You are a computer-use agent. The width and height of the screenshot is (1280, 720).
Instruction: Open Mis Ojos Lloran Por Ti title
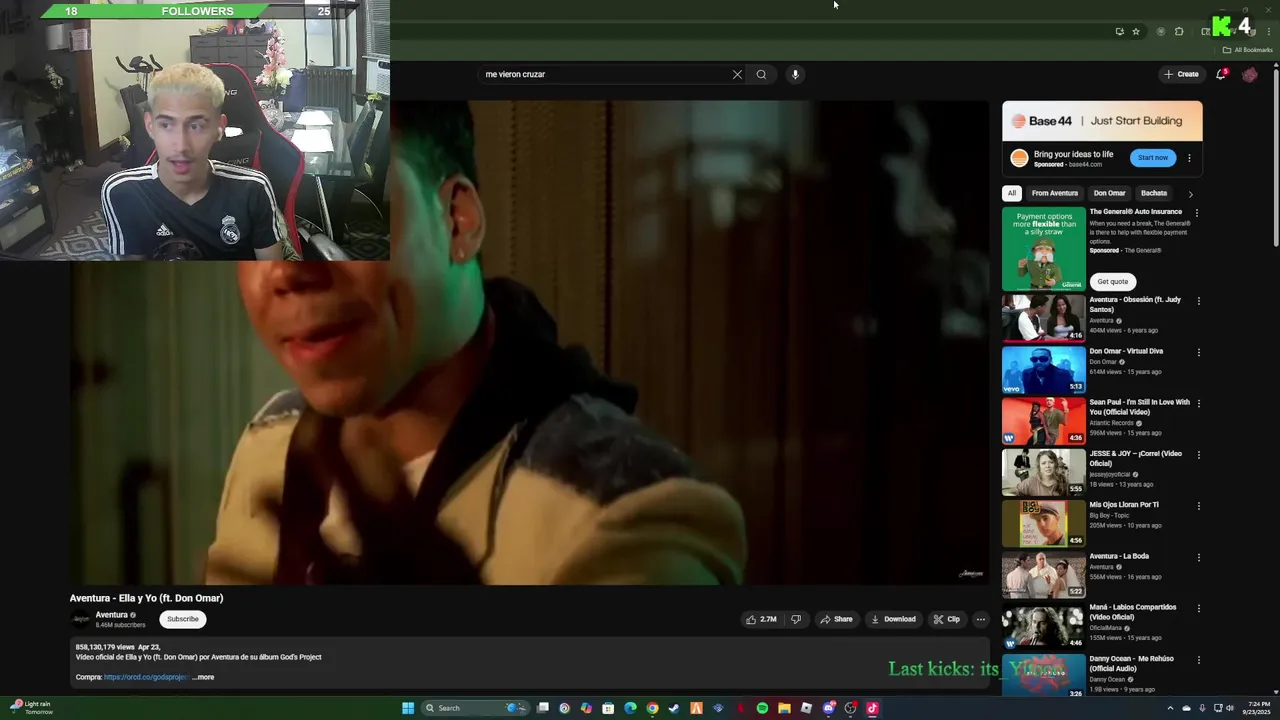click(x=1124, y=505)
